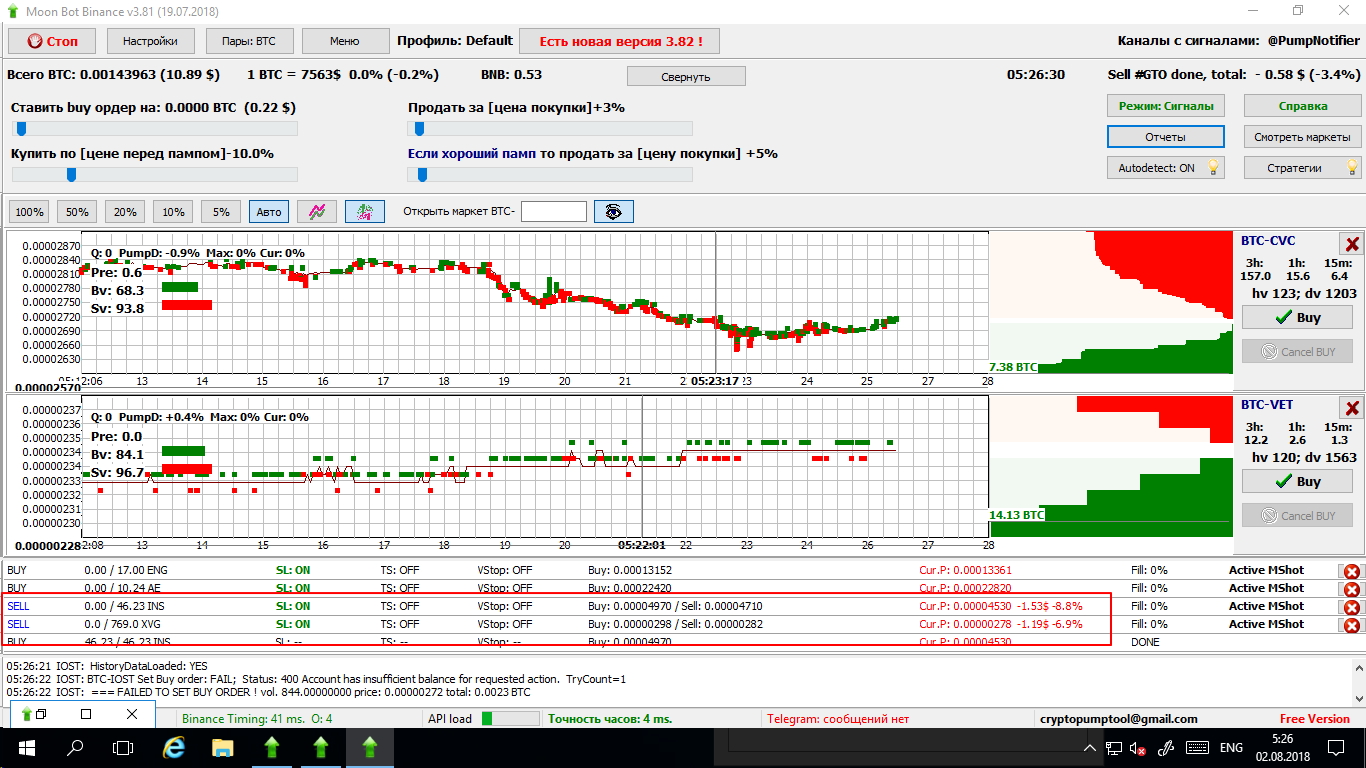Launch Internet Explorer from the taskbar
The height and width of the screenshot is (768, 1366).
click(174, 747)
